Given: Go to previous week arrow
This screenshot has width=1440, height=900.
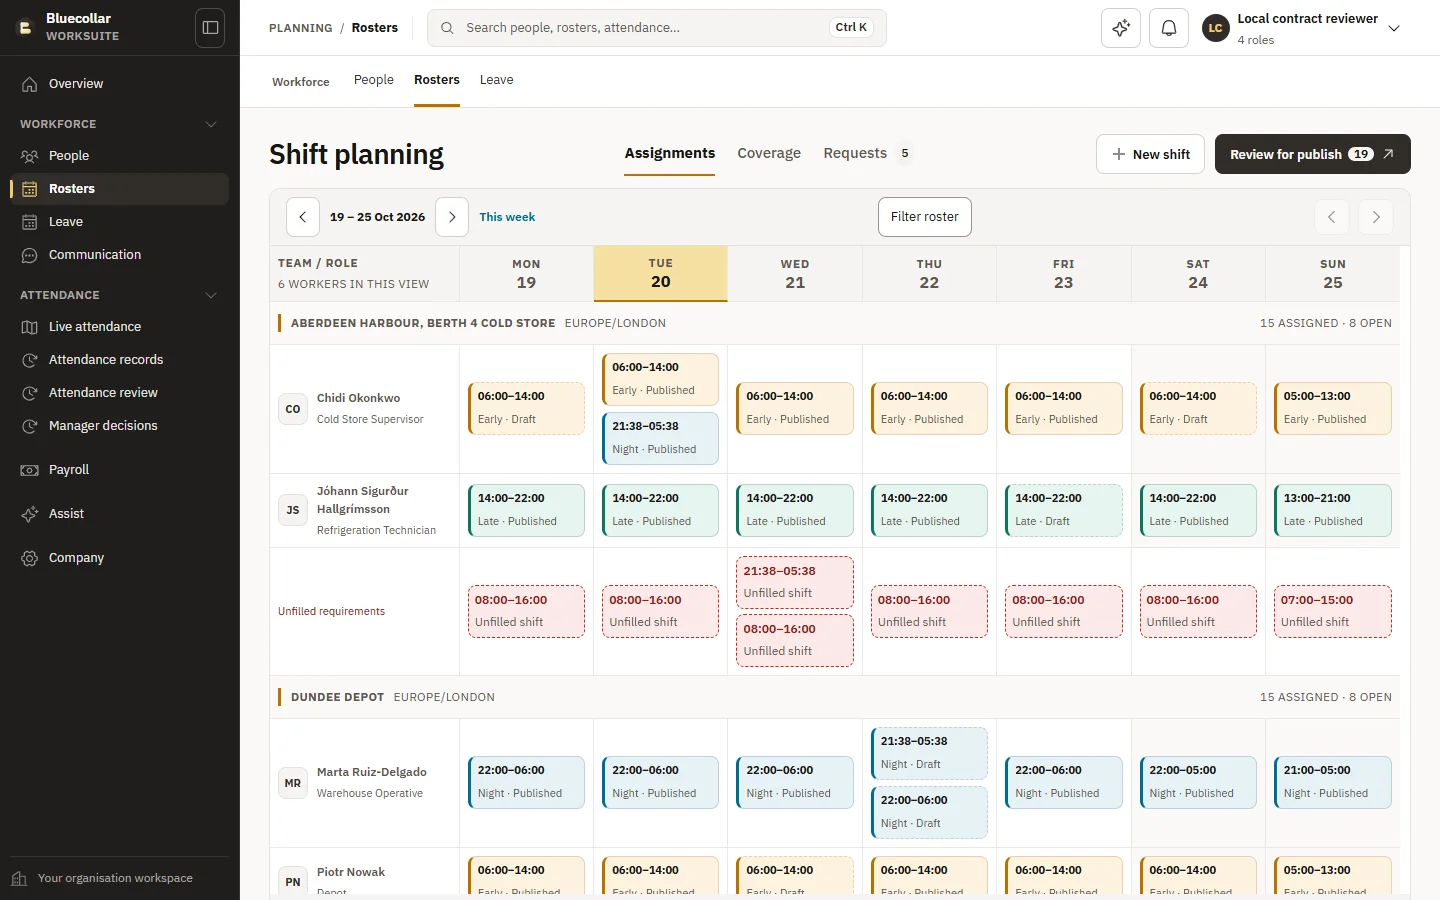Looking at the screenshot, I should pyautogui.click(x=303, y=217).
